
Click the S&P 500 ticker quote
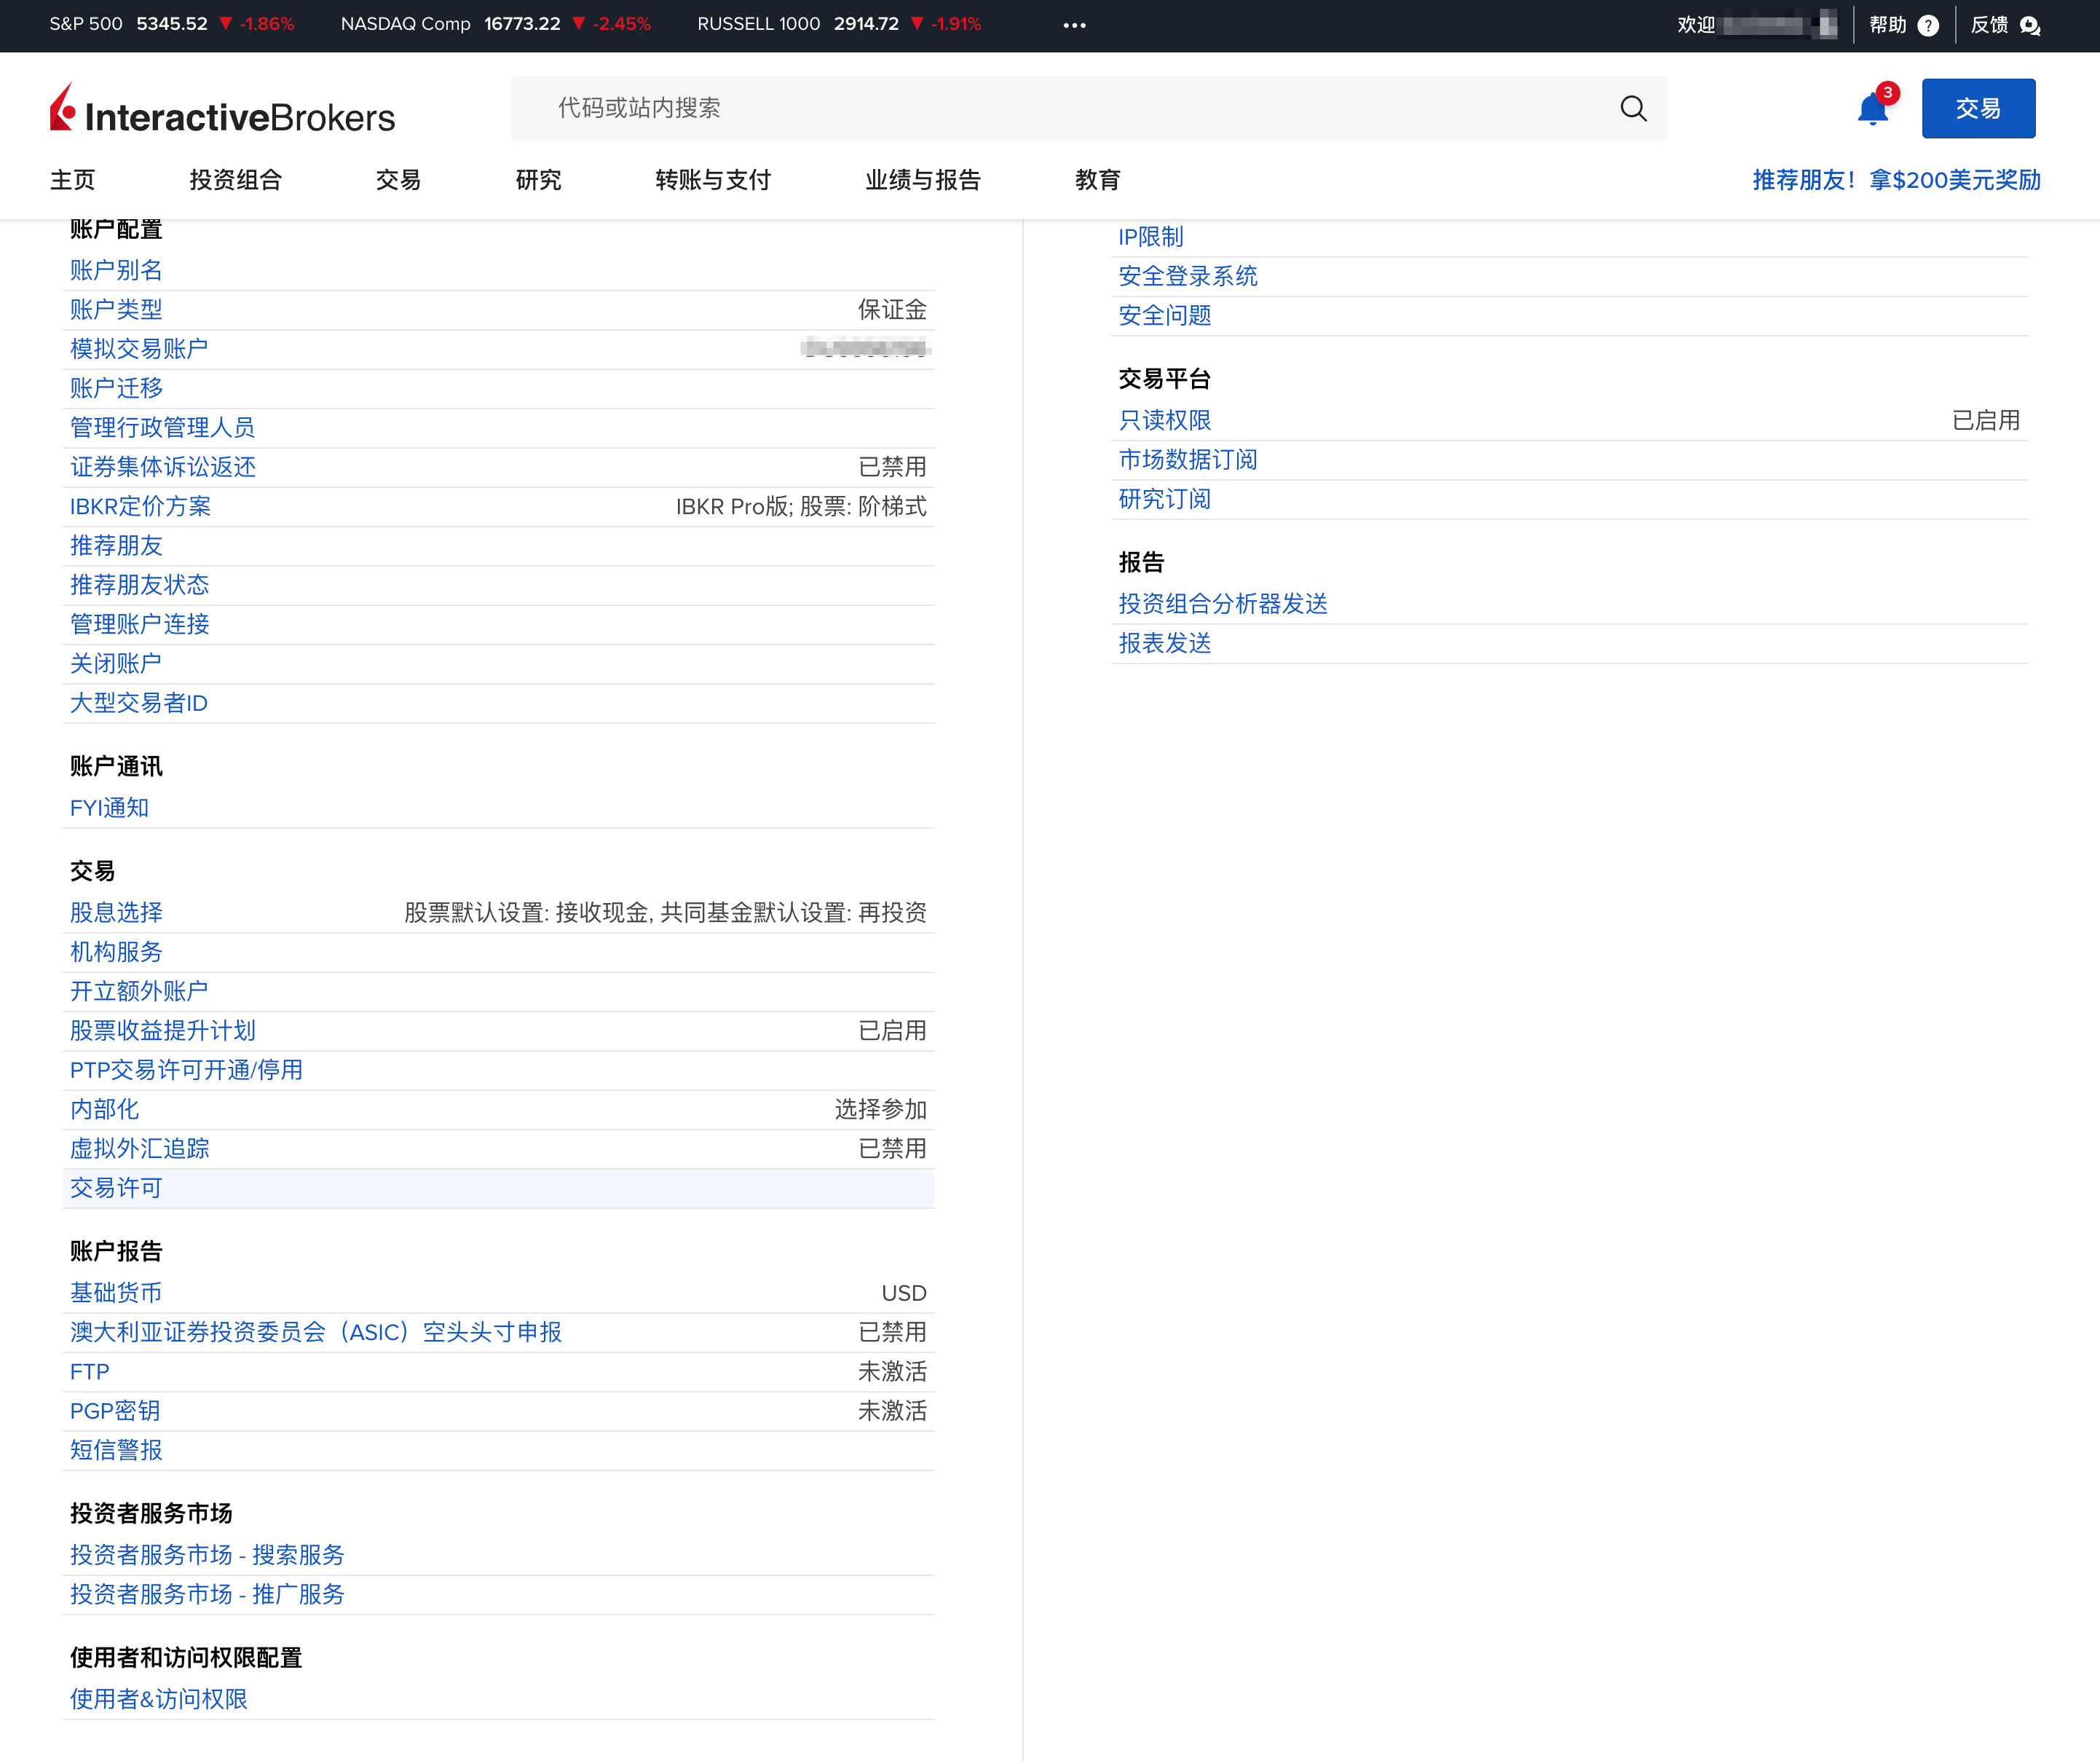pos(171,24)
